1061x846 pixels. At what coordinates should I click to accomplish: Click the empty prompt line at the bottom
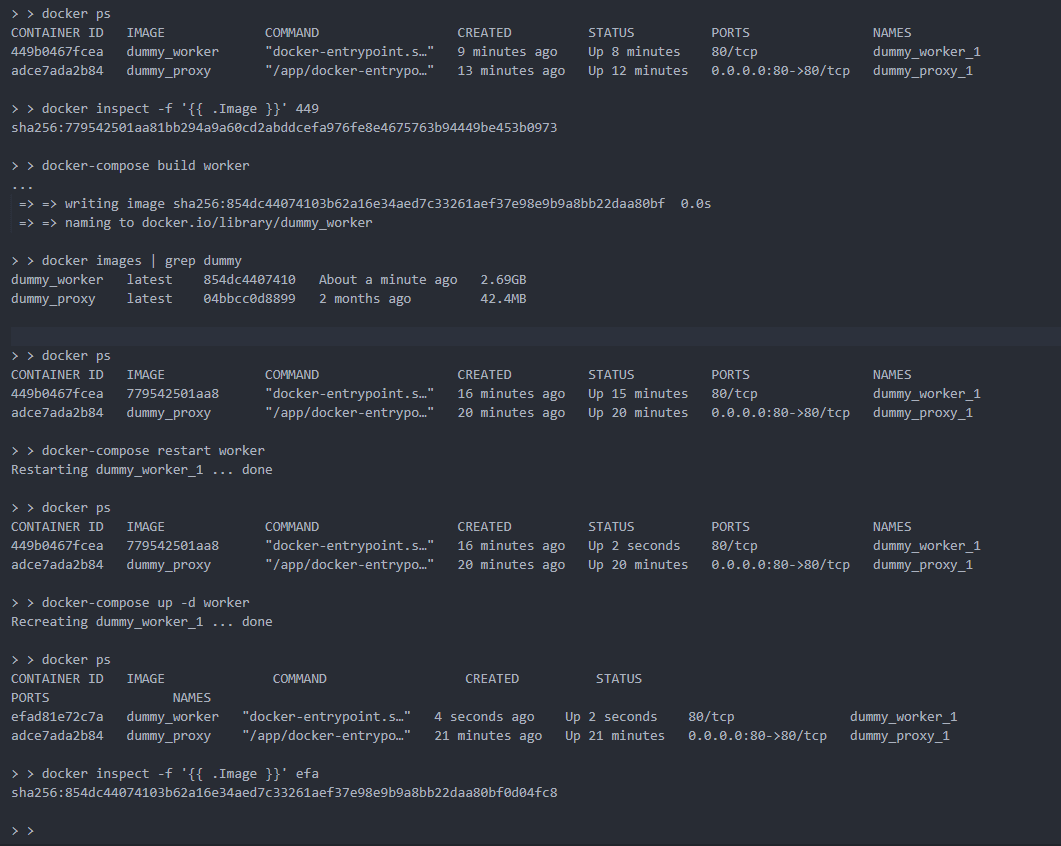coord(22,829)
